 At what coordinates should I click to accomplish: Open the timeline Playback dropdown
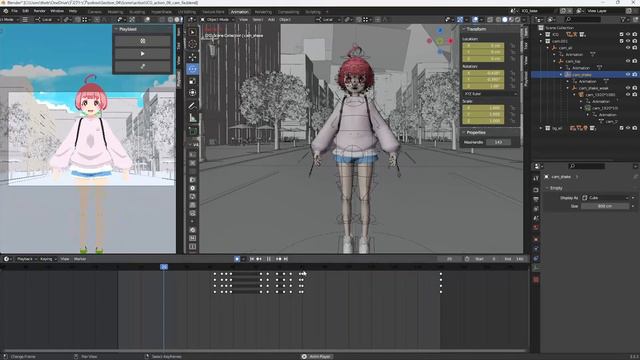click(x=26, y=259)
